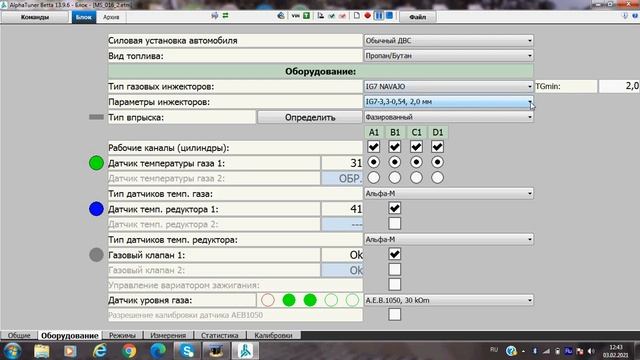The image size is (640, 360).
Task: Click the second green gas level circle
Action: (310, 300)
